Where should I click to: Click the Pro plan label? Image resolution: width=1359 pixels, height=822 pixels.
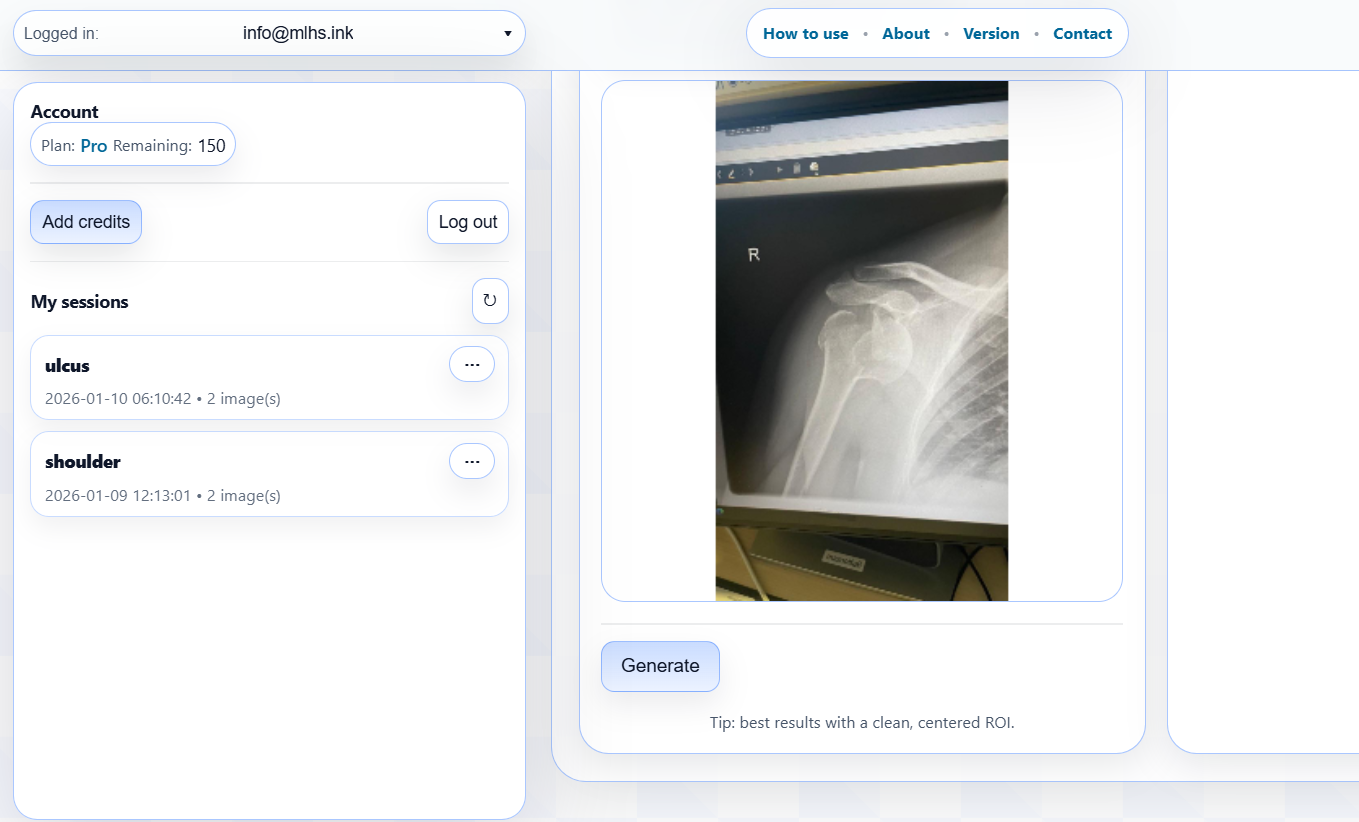point(94,146)
